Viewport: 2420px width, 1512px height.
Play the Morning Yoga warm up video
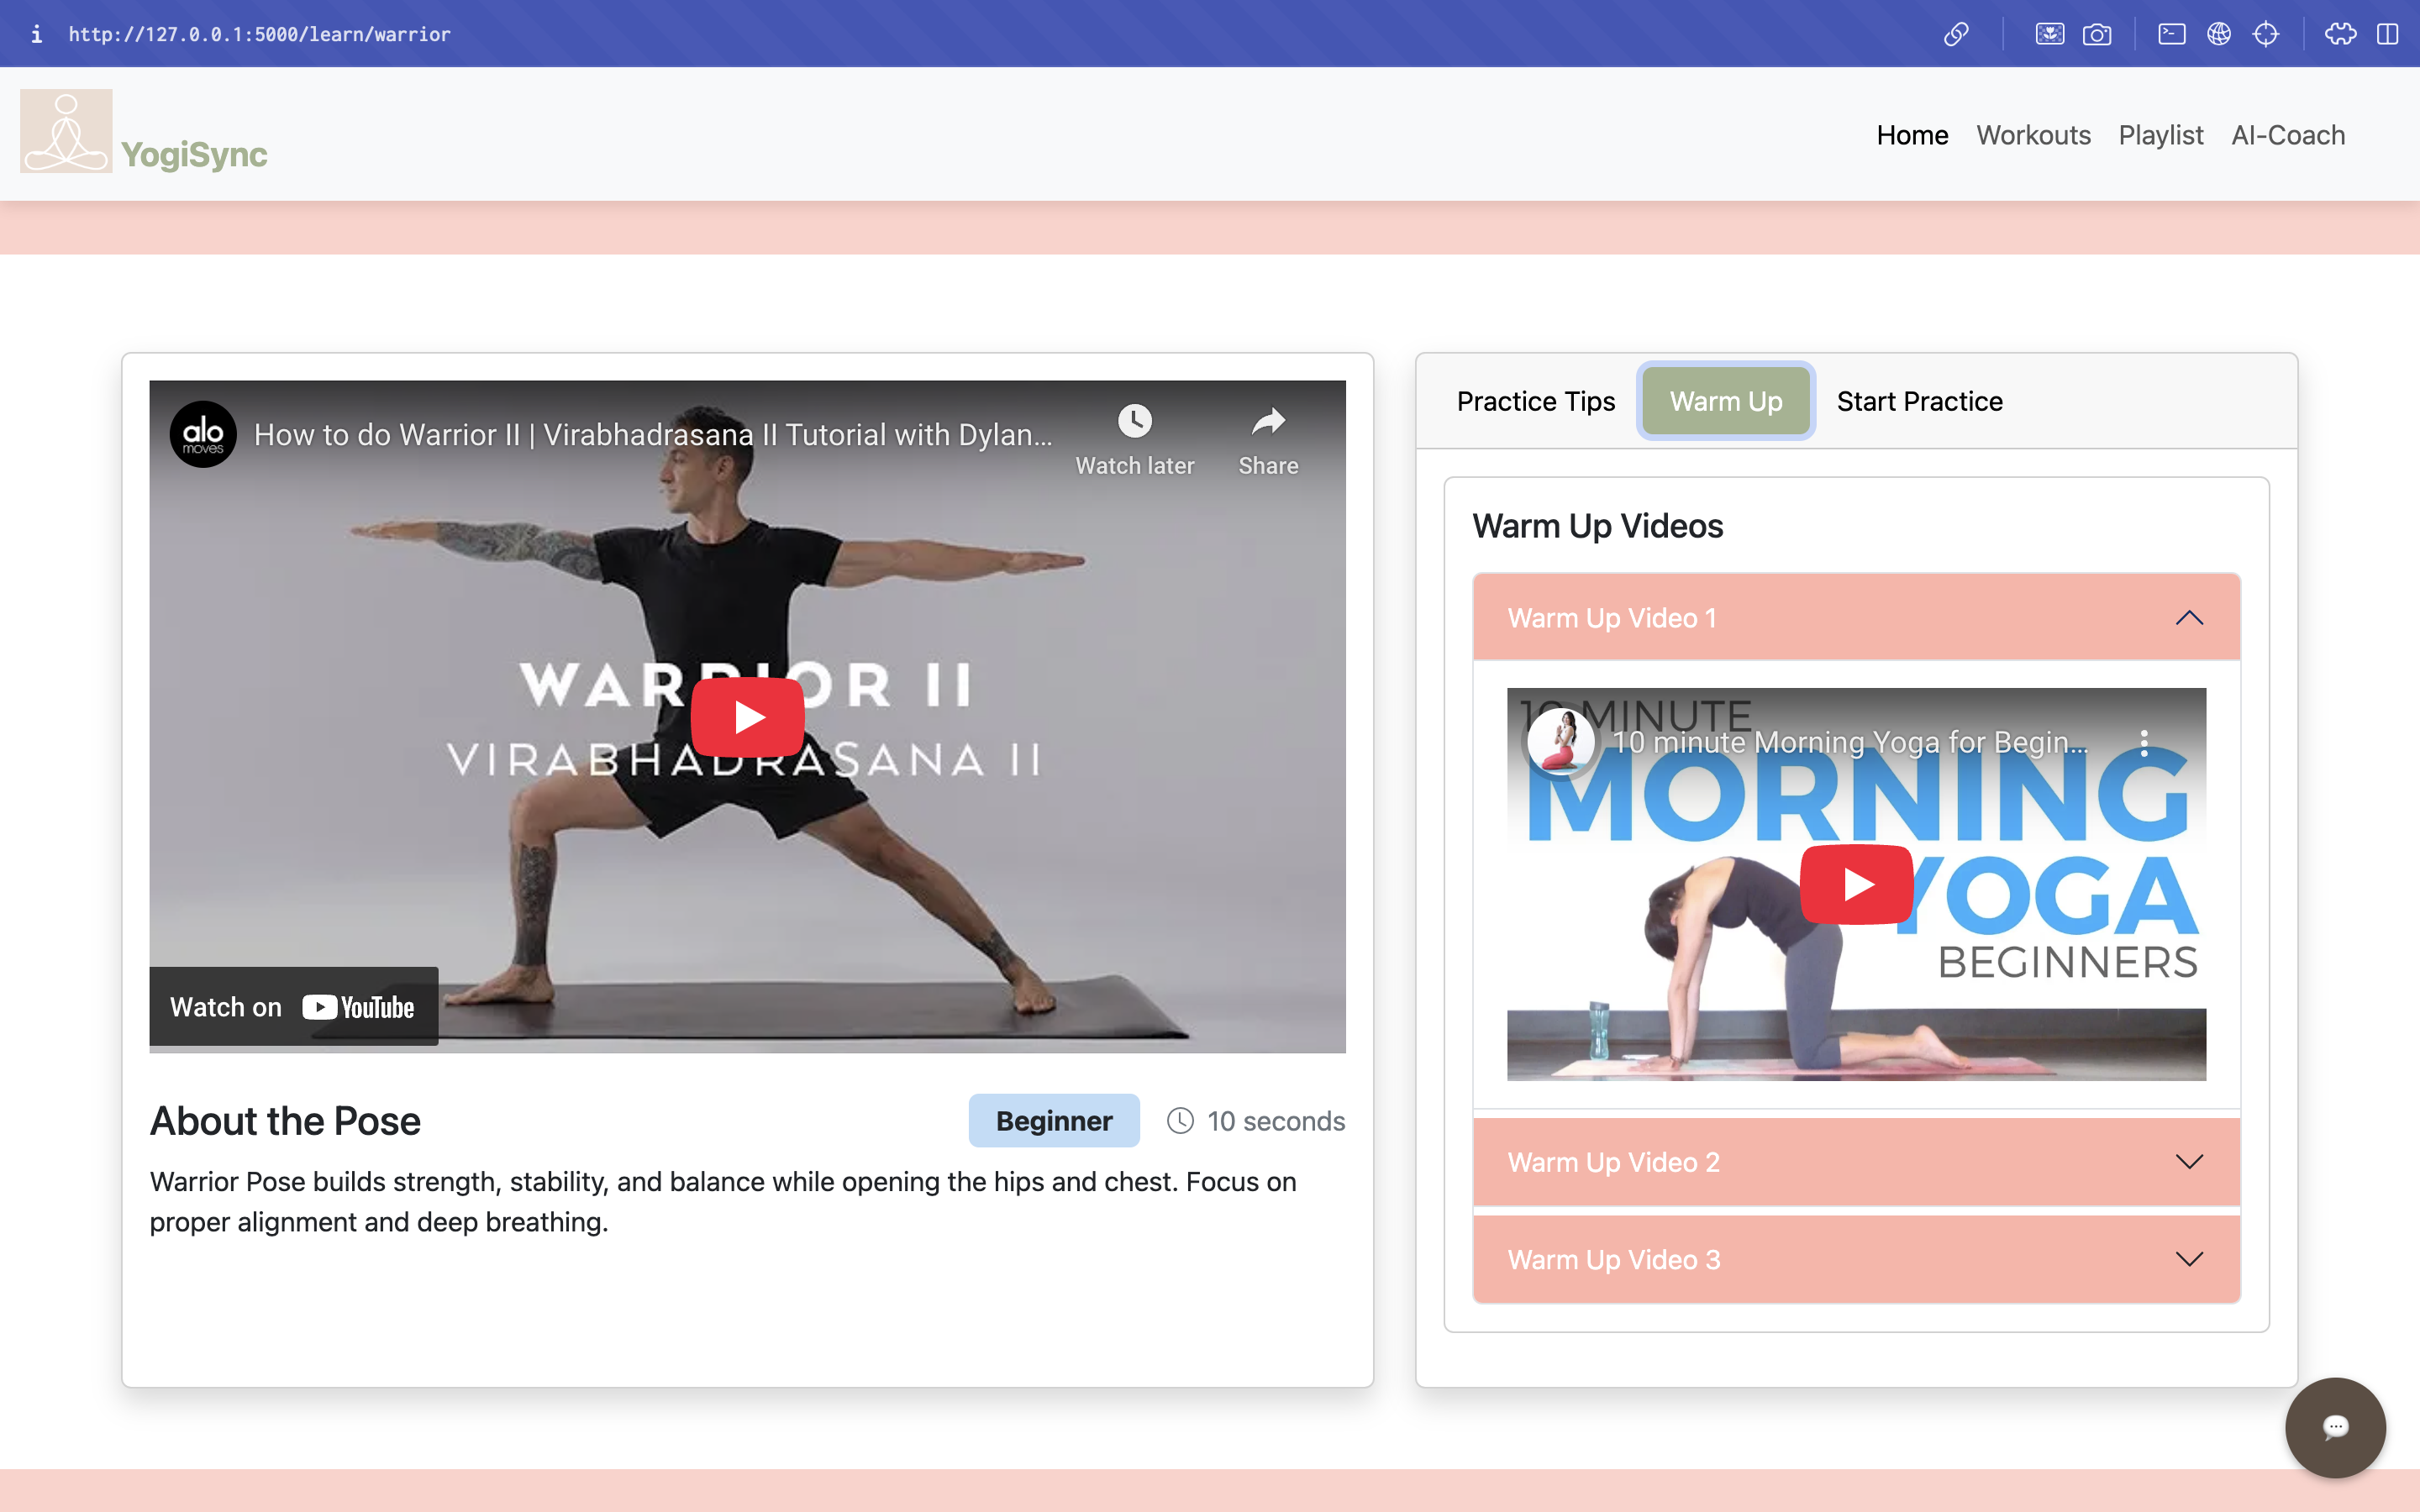tap(1856, 884)
